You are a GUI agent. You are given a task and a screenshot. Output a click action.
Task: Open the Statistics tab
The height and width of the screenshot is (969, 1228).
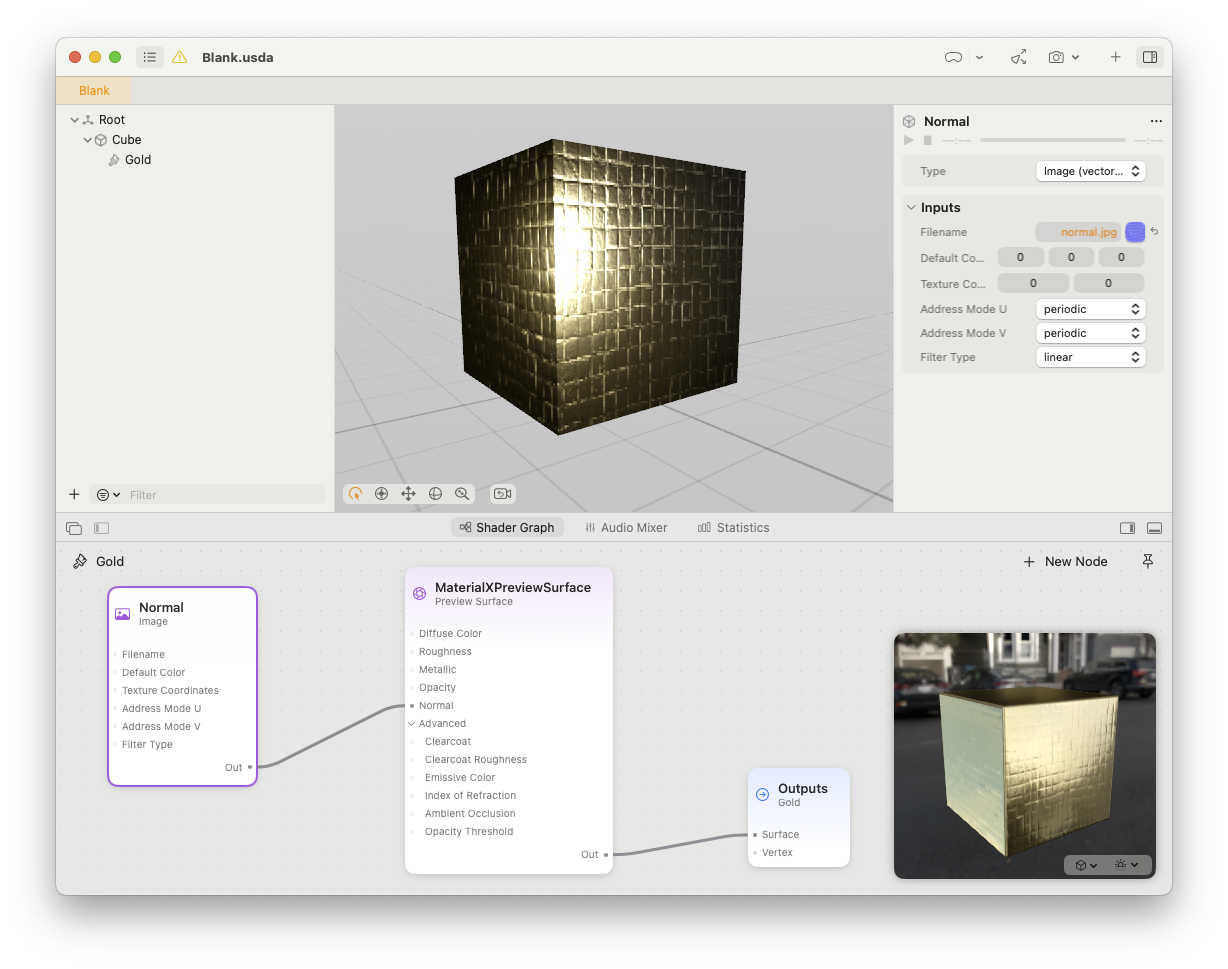(733, 528)
